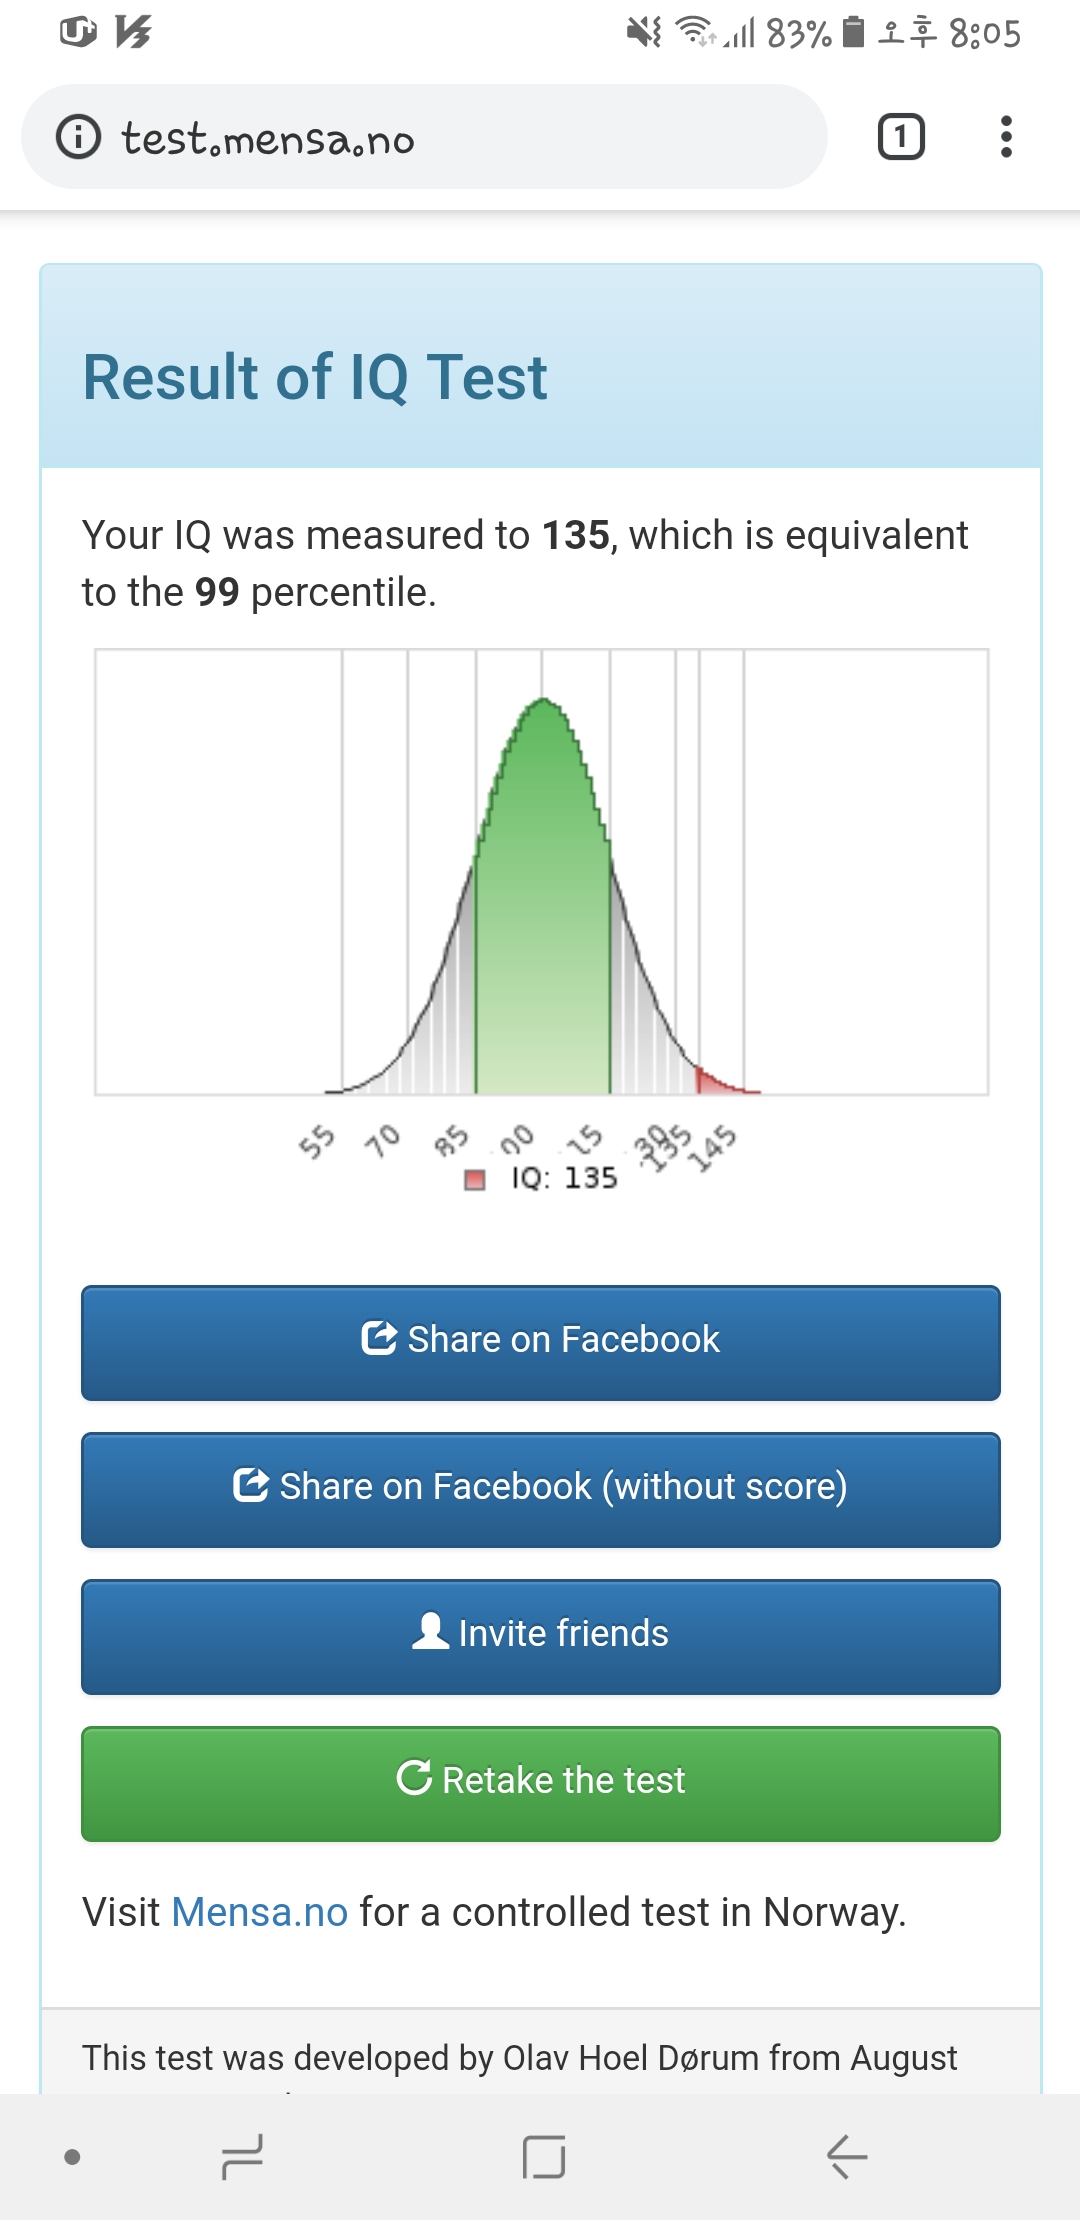Screen dimensions: 1080x2220
Task: Open the Chrome three-dot overflow menu
Action: [x=1006, y=137]
